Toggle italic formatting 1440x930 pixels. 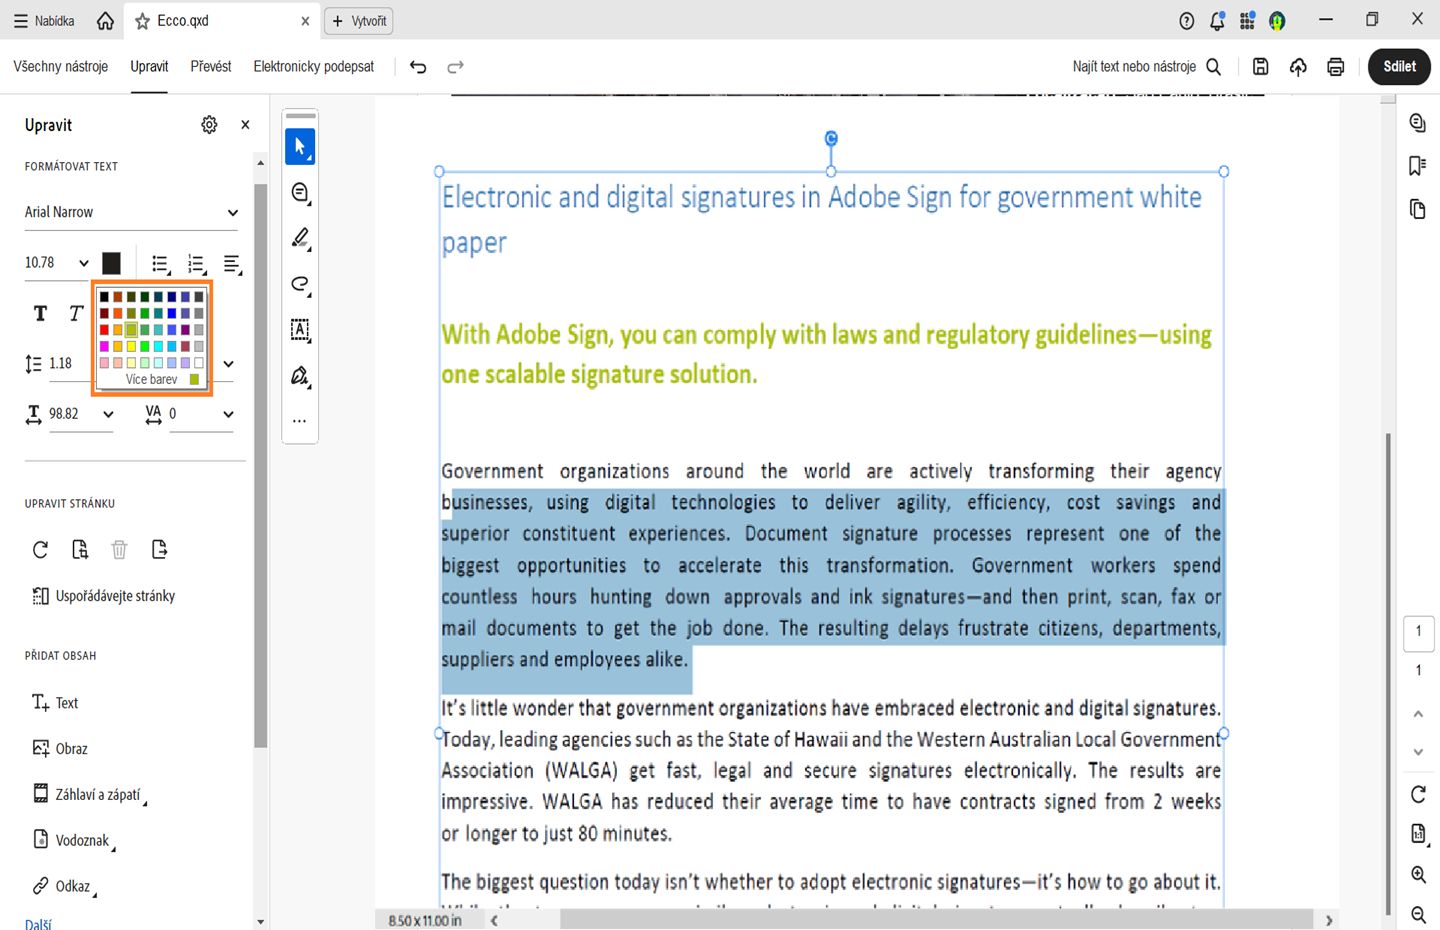pyautogui.click(x=75, y=313)
